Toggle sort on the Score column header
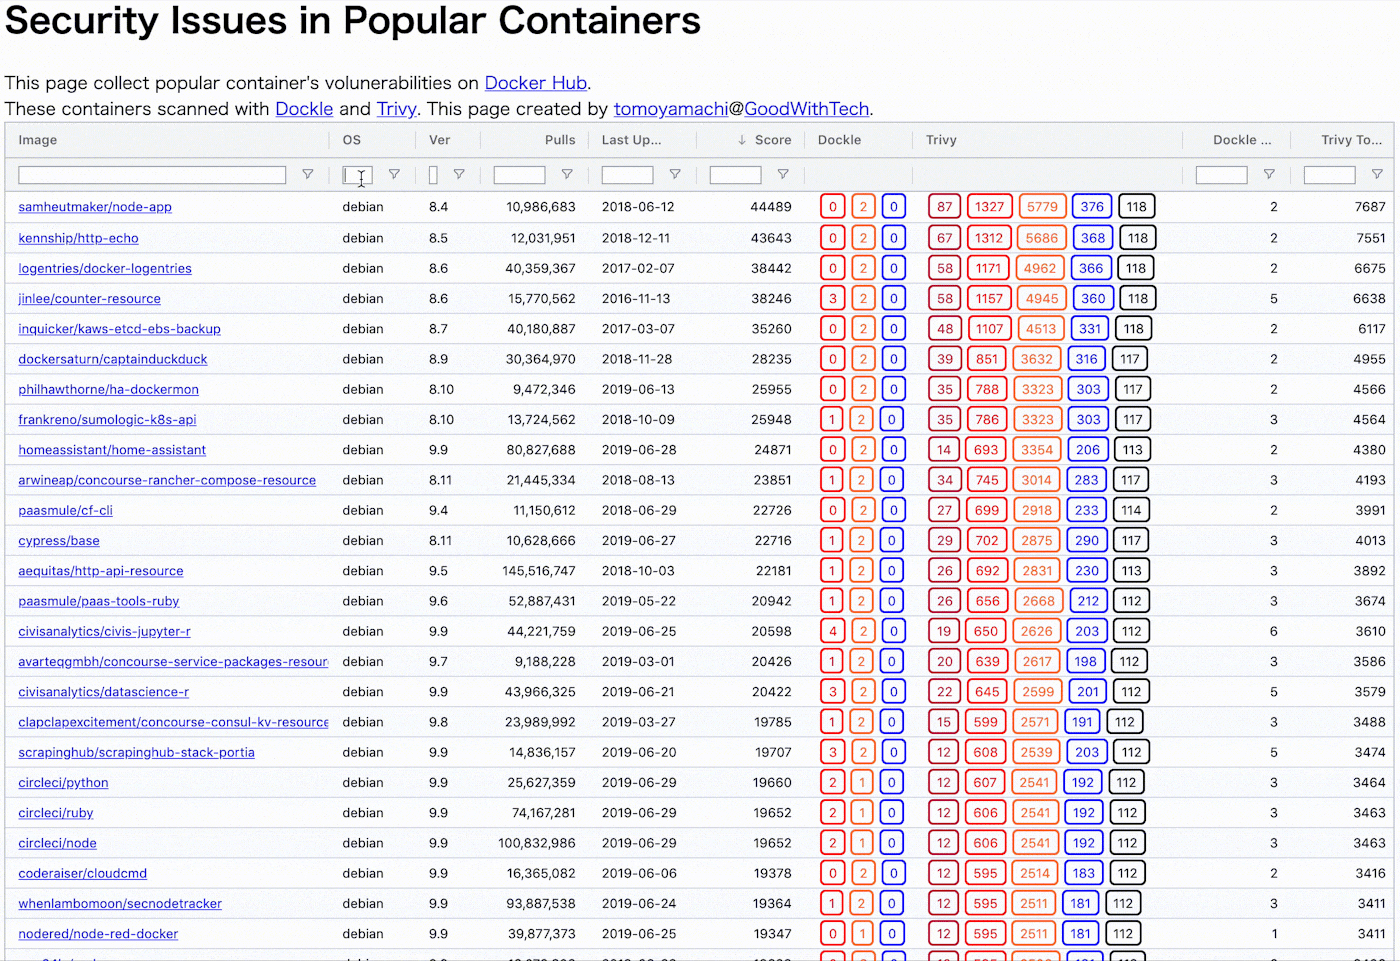This screenshot has width=1400, height=961. [x=773, y=140]
